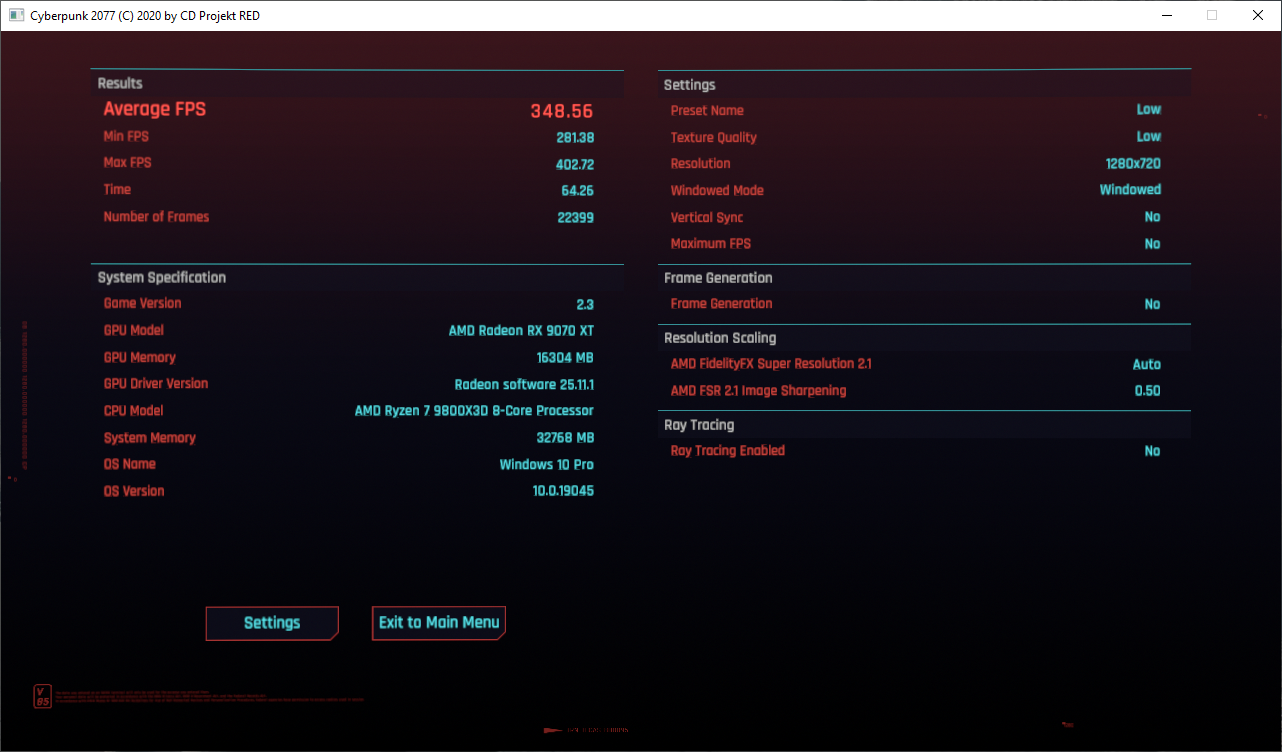This screenshot has height=752, width=1282.
Task: Select the driver text Radeon software 25.11.1
Action: click(524, 384)
